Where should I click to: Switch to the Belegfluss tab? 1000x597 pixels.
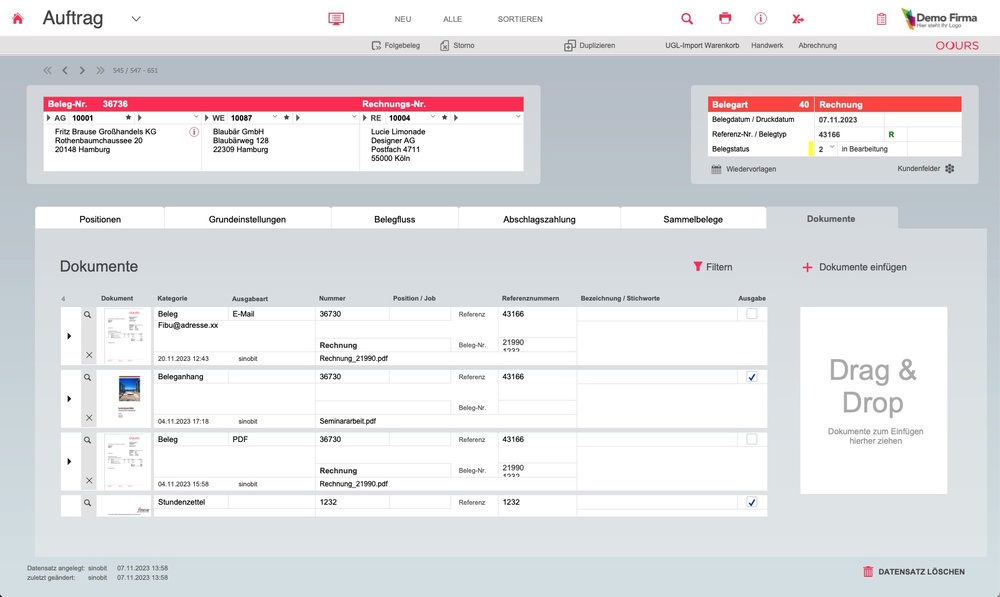[394, 219]
